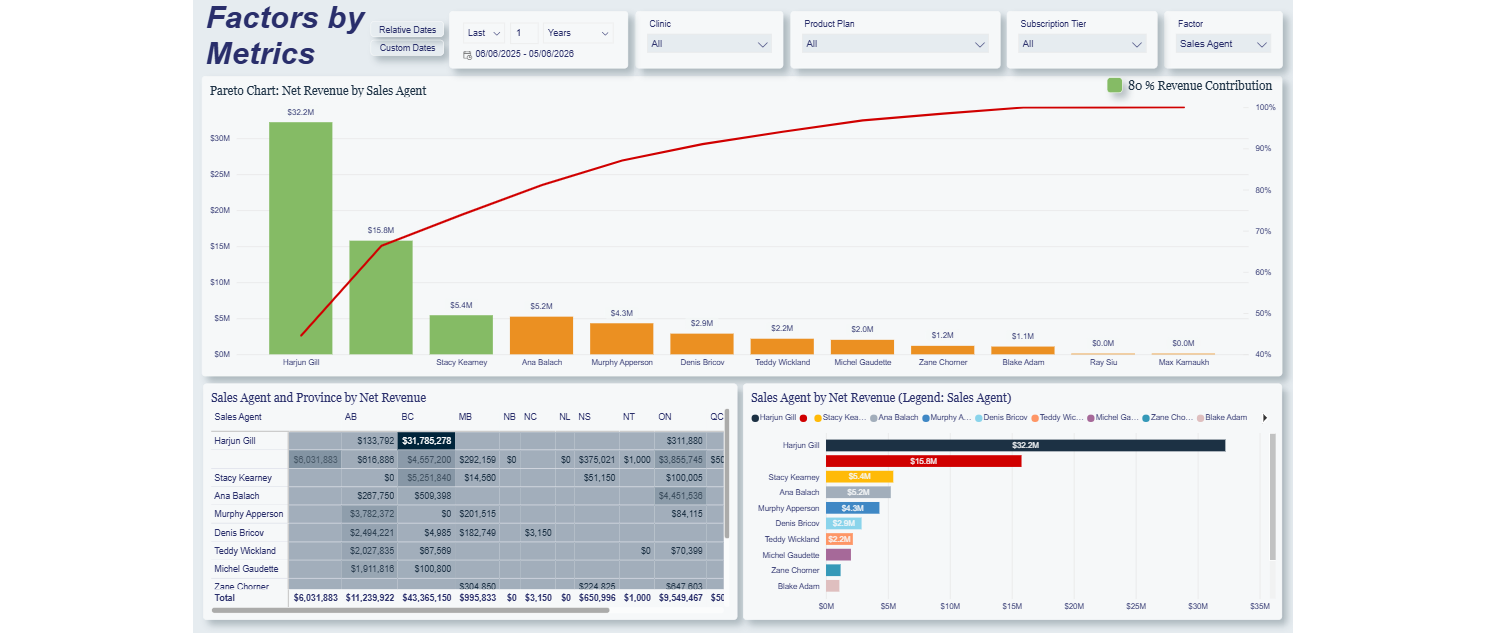Click Murphy Apperson's $4.3M Pareto bar

621,338
